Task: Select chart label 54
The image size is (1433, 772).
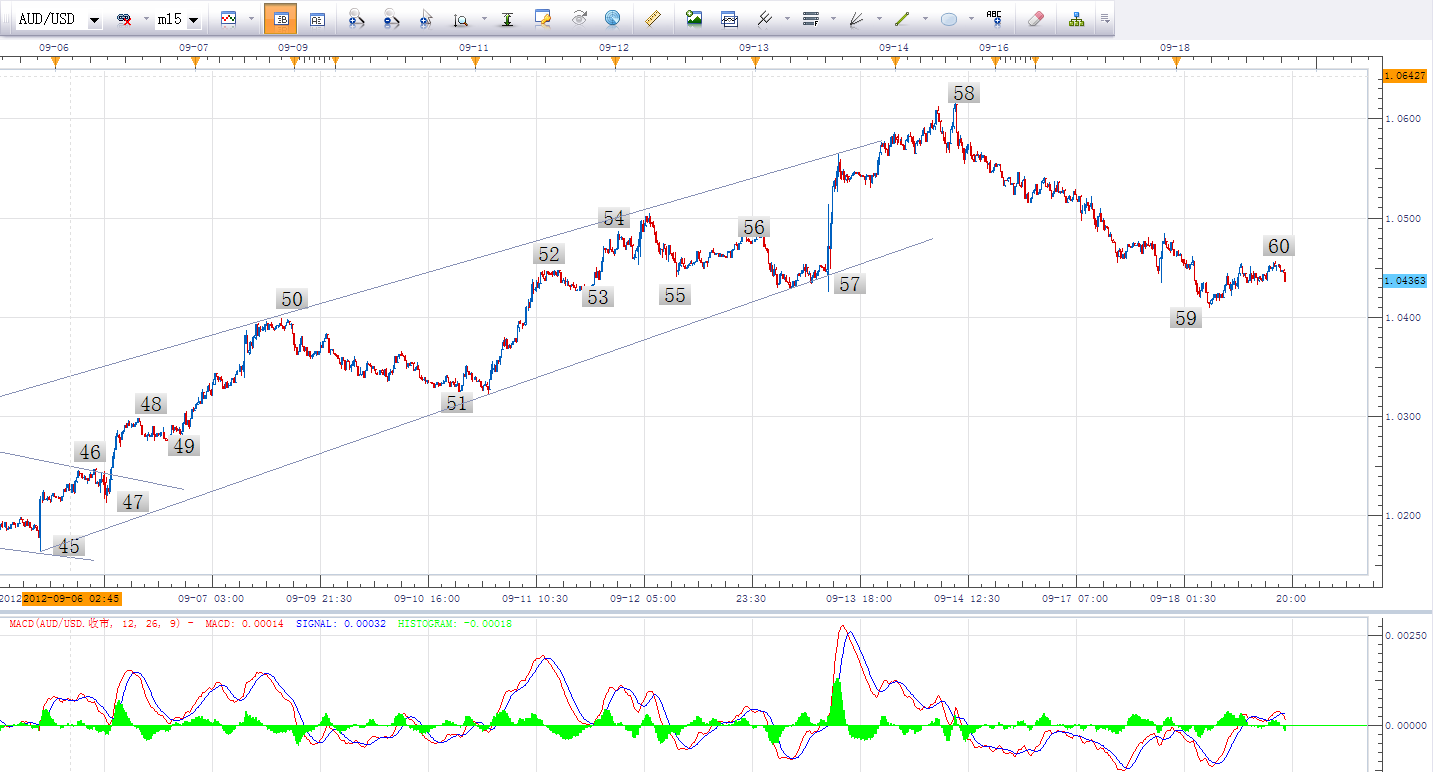Action: 614,218
